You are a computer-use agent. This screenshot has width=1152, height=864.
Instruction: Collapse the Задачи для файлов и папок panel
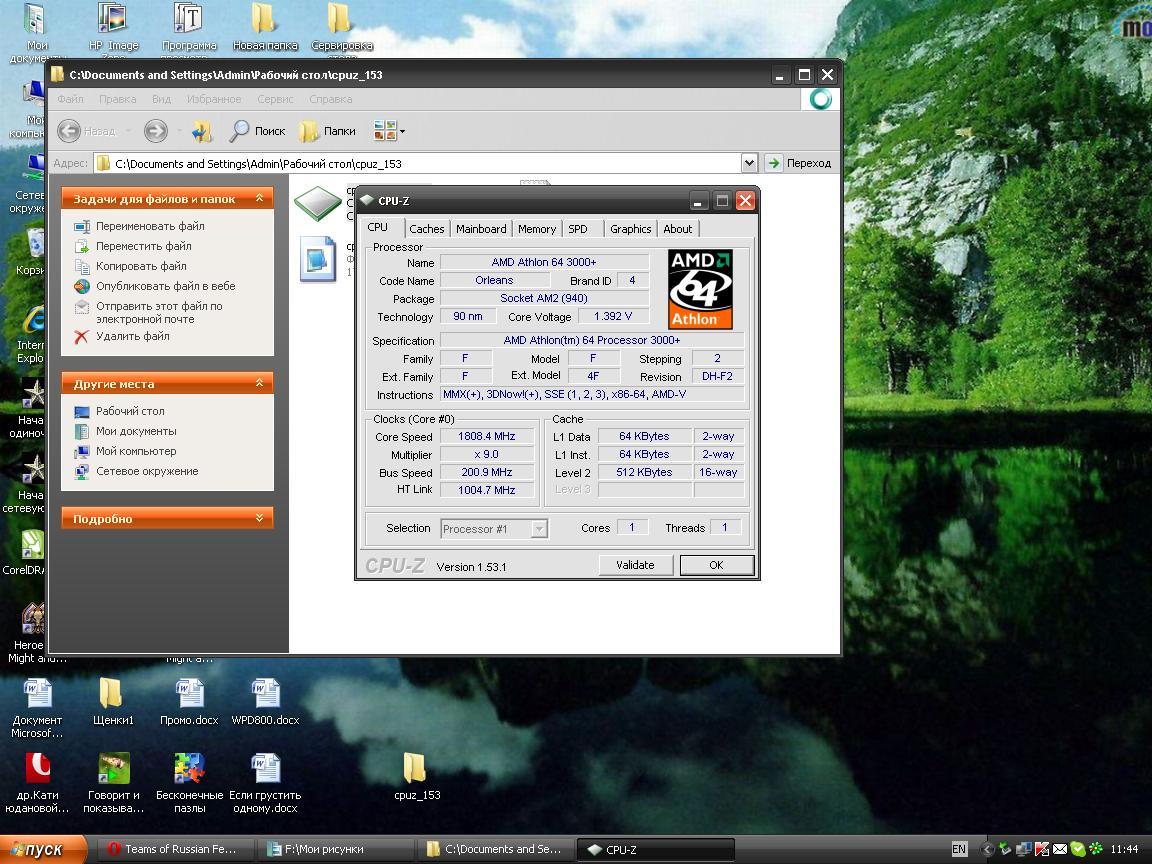[259, 198]
